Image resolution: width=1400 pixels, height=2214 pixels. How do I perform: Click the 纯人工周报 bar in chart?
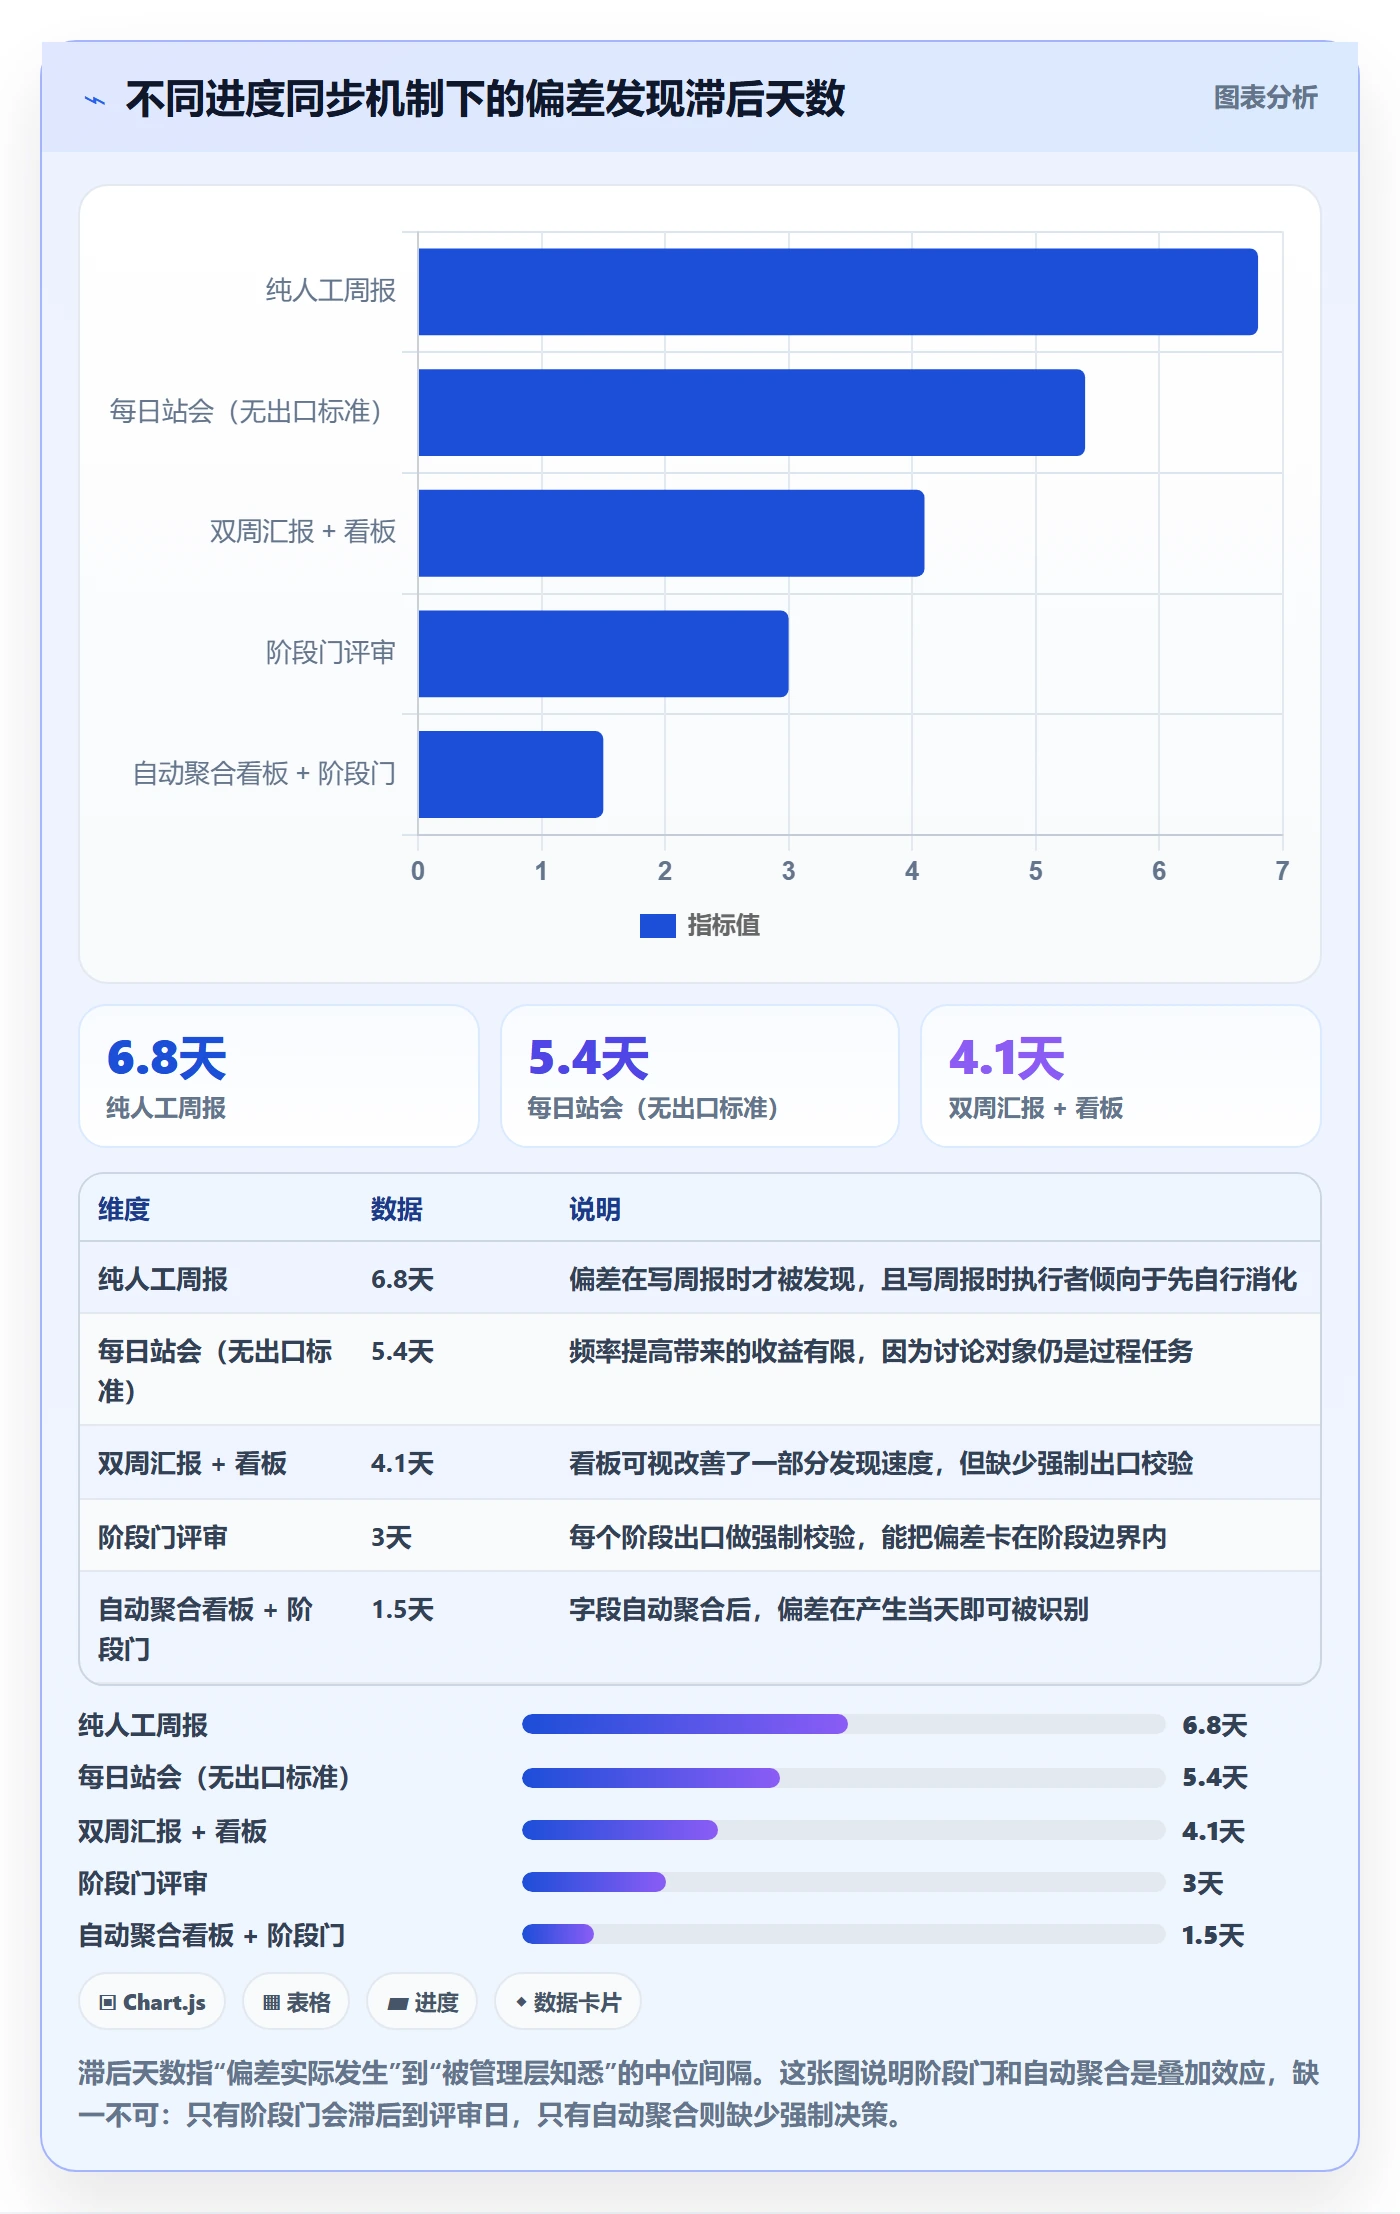pos(838,292)
